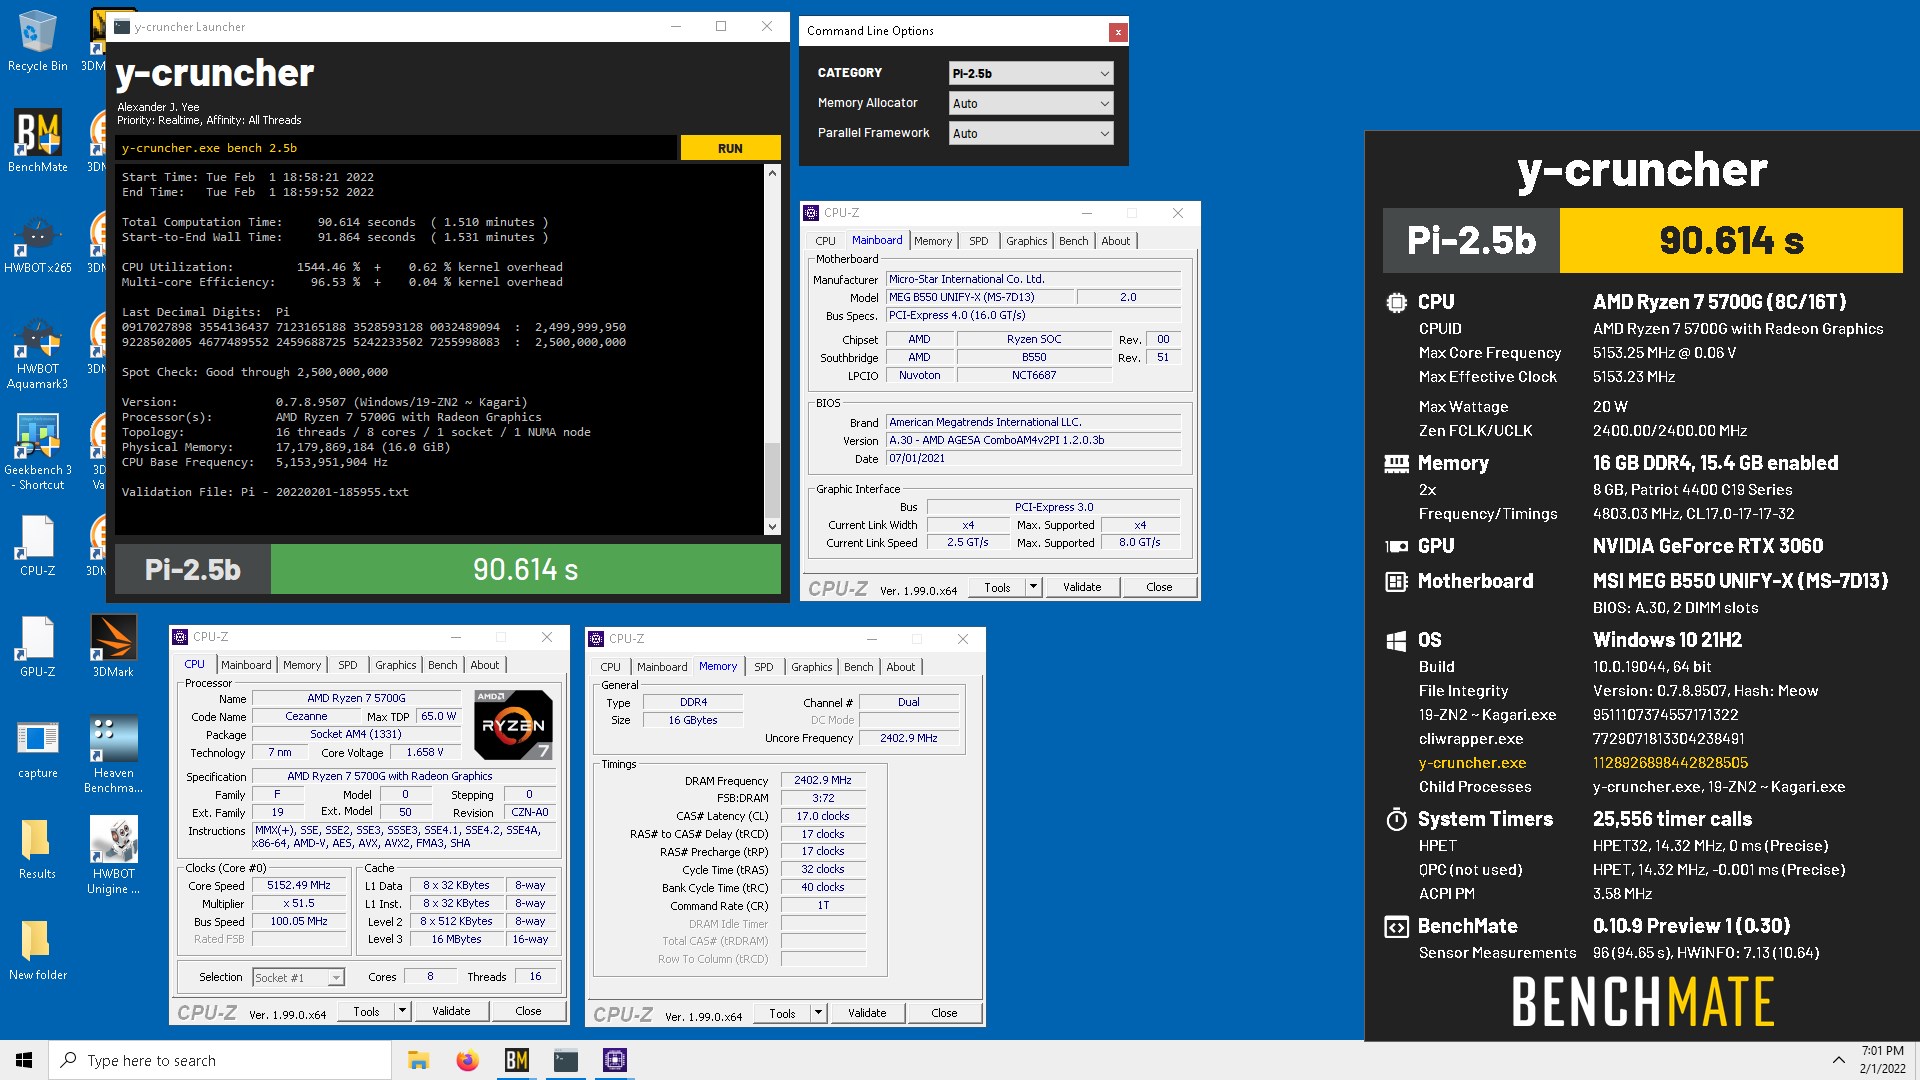Open the Windows Start menu
Viewport: 1920px width, 1080px height.
pyautogui.click(x=24, y=1060)
